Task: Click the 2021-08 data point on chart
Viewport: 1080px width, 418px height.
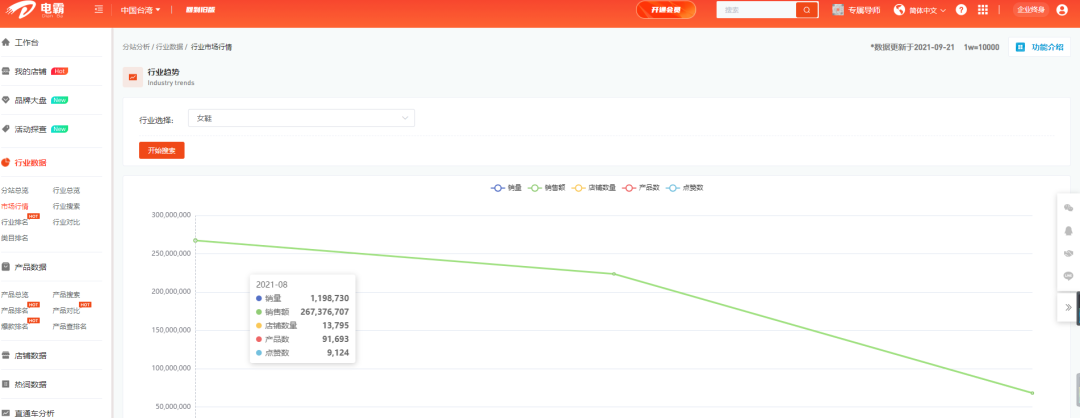Action: 196,240
